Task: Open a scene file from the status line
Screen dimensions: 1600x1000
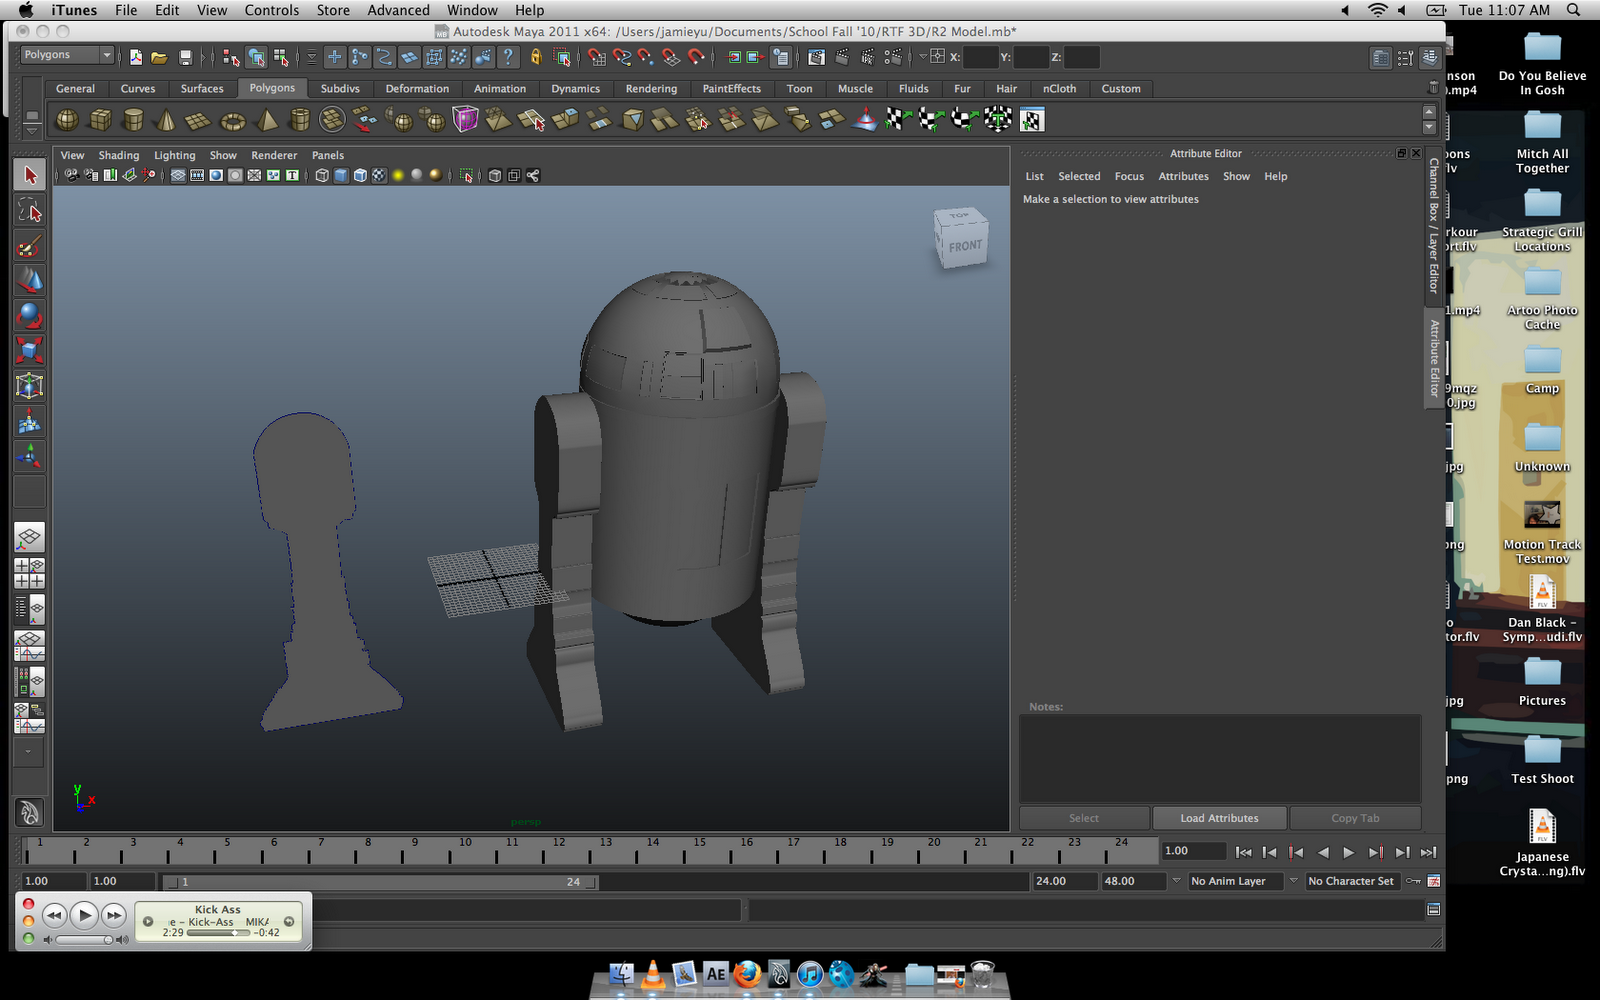Action: [160, 57]
